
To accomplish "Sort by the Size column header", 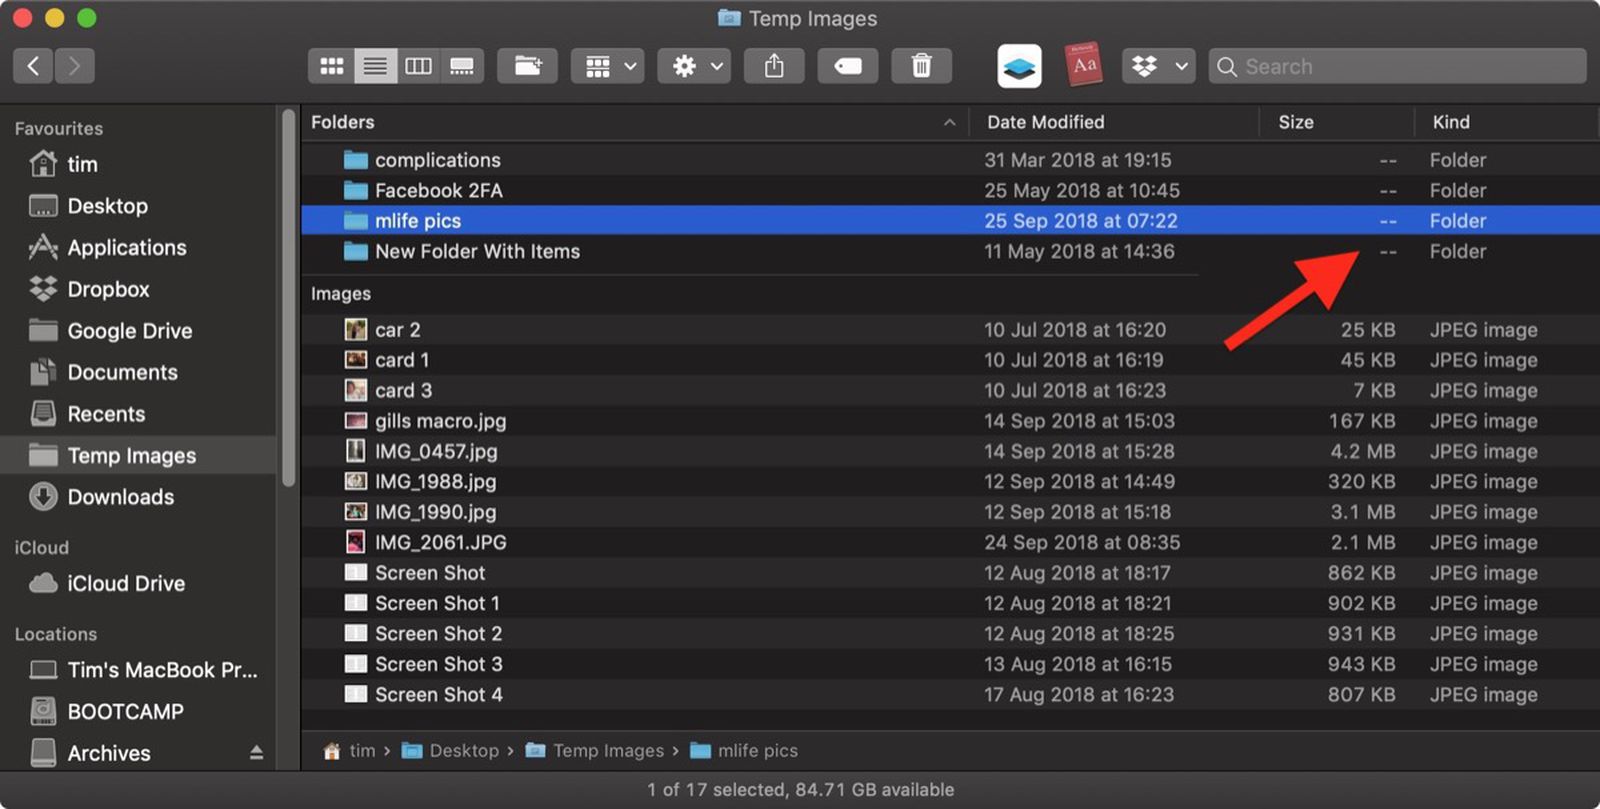I will 1296,122.
